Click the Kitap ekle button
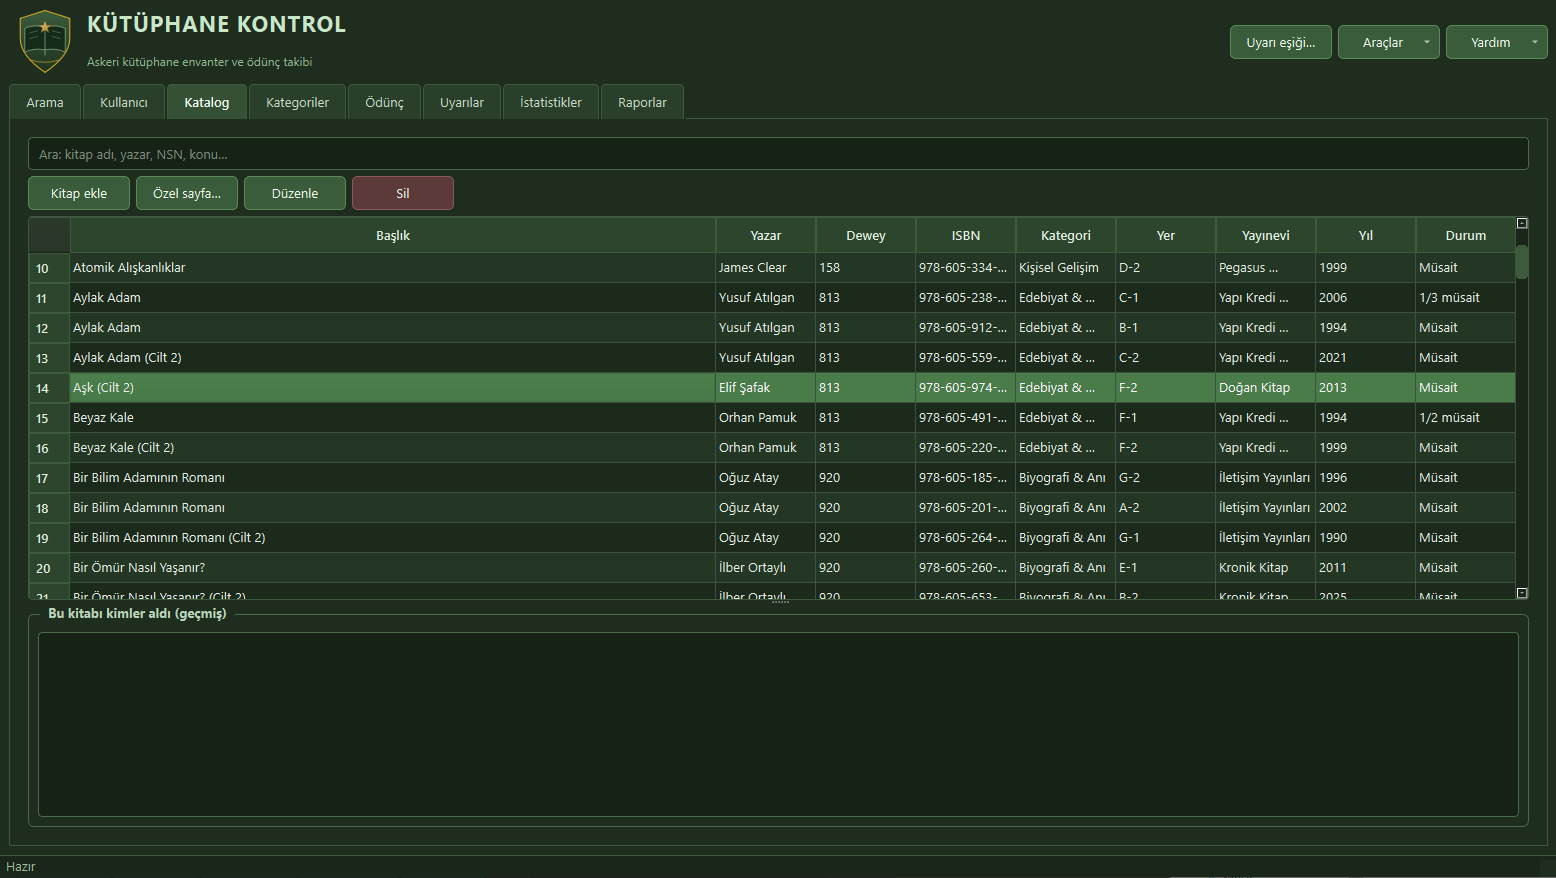Screen dimensions: 1556x878 [x=79, y=193]
